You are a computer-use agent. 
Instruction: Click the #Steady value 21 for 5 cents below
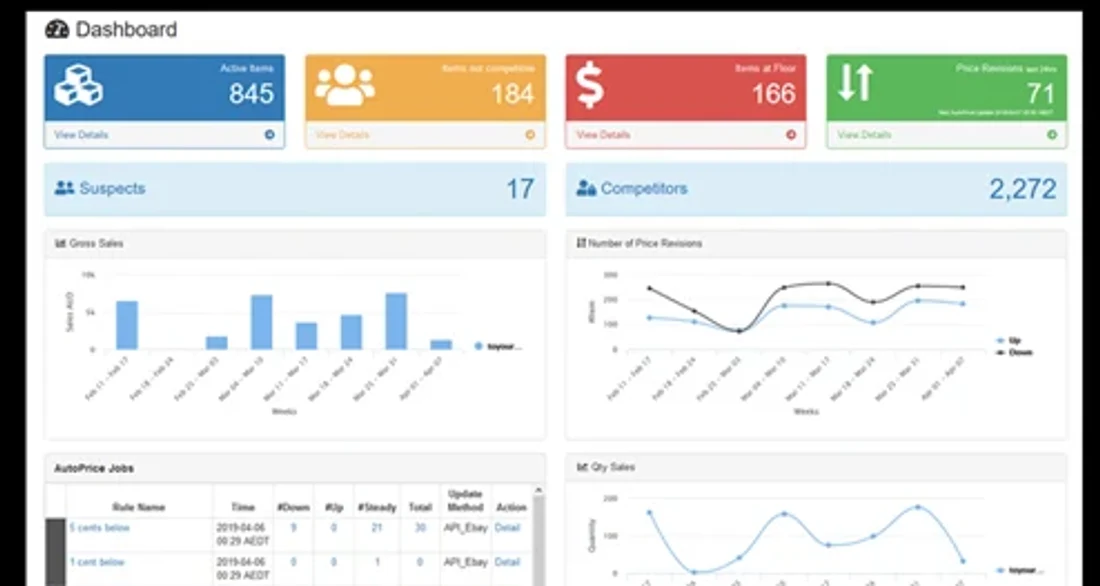click(x=377, y=528)
